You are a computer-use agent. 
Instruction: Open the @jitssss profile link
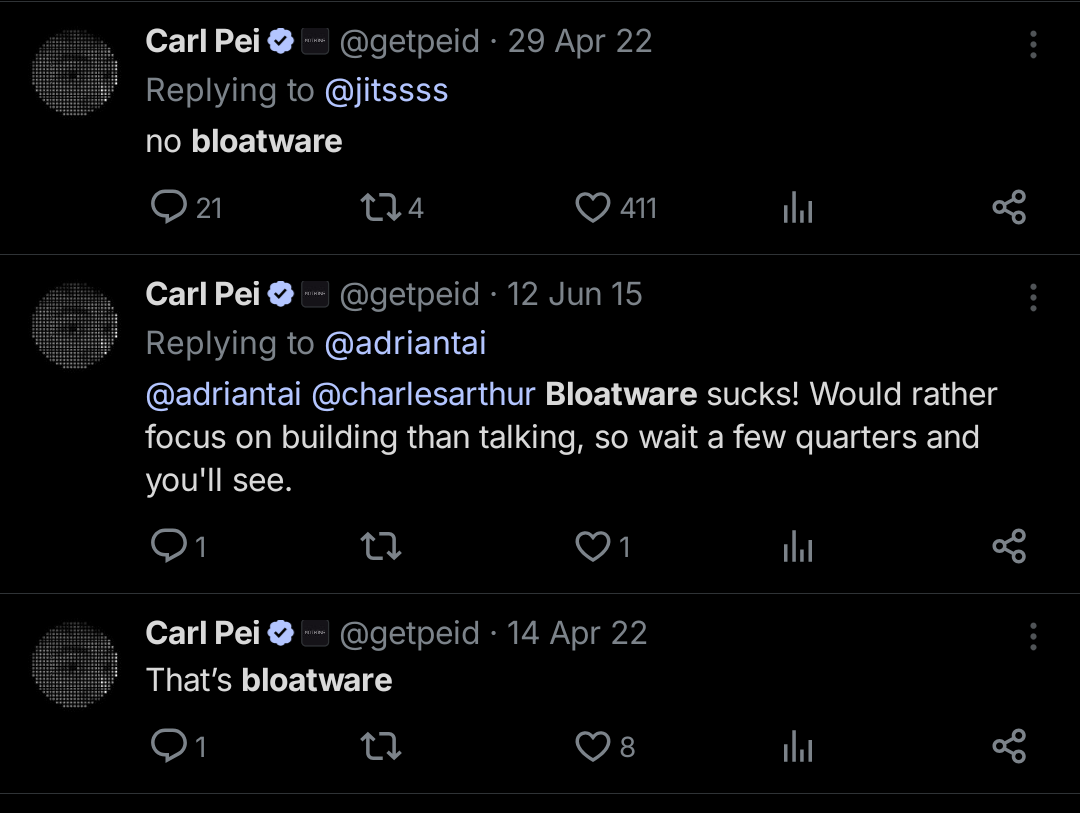coord(386,90)
